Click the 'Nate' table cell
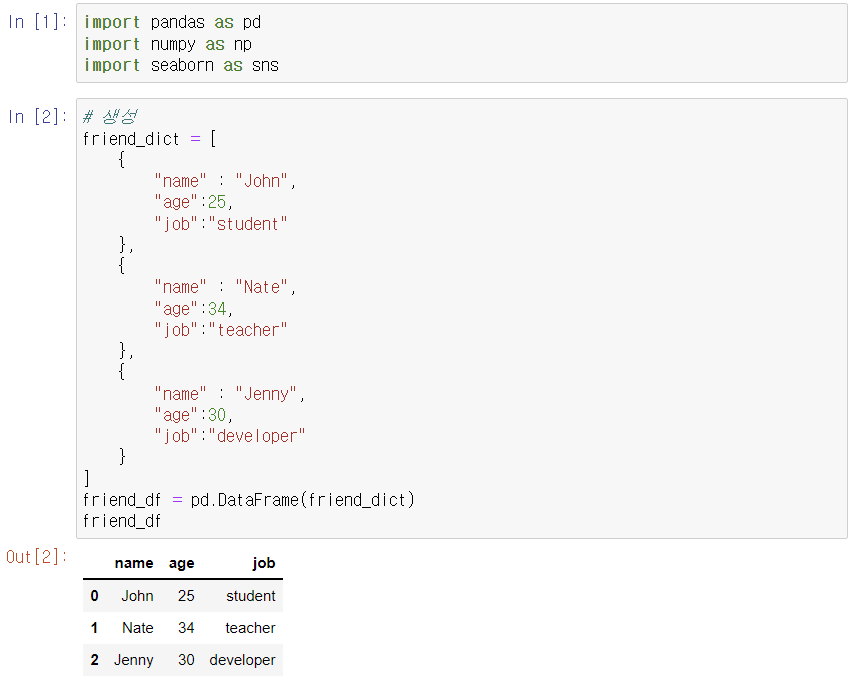 (138, 628)
